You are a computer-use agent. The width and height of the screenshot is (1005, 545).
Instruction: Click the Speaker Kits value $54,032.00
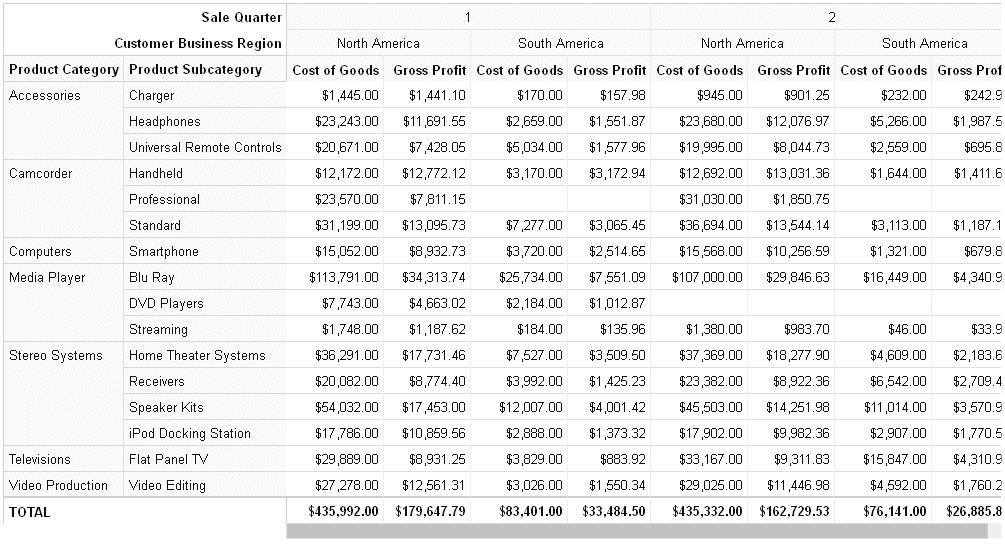347,407
